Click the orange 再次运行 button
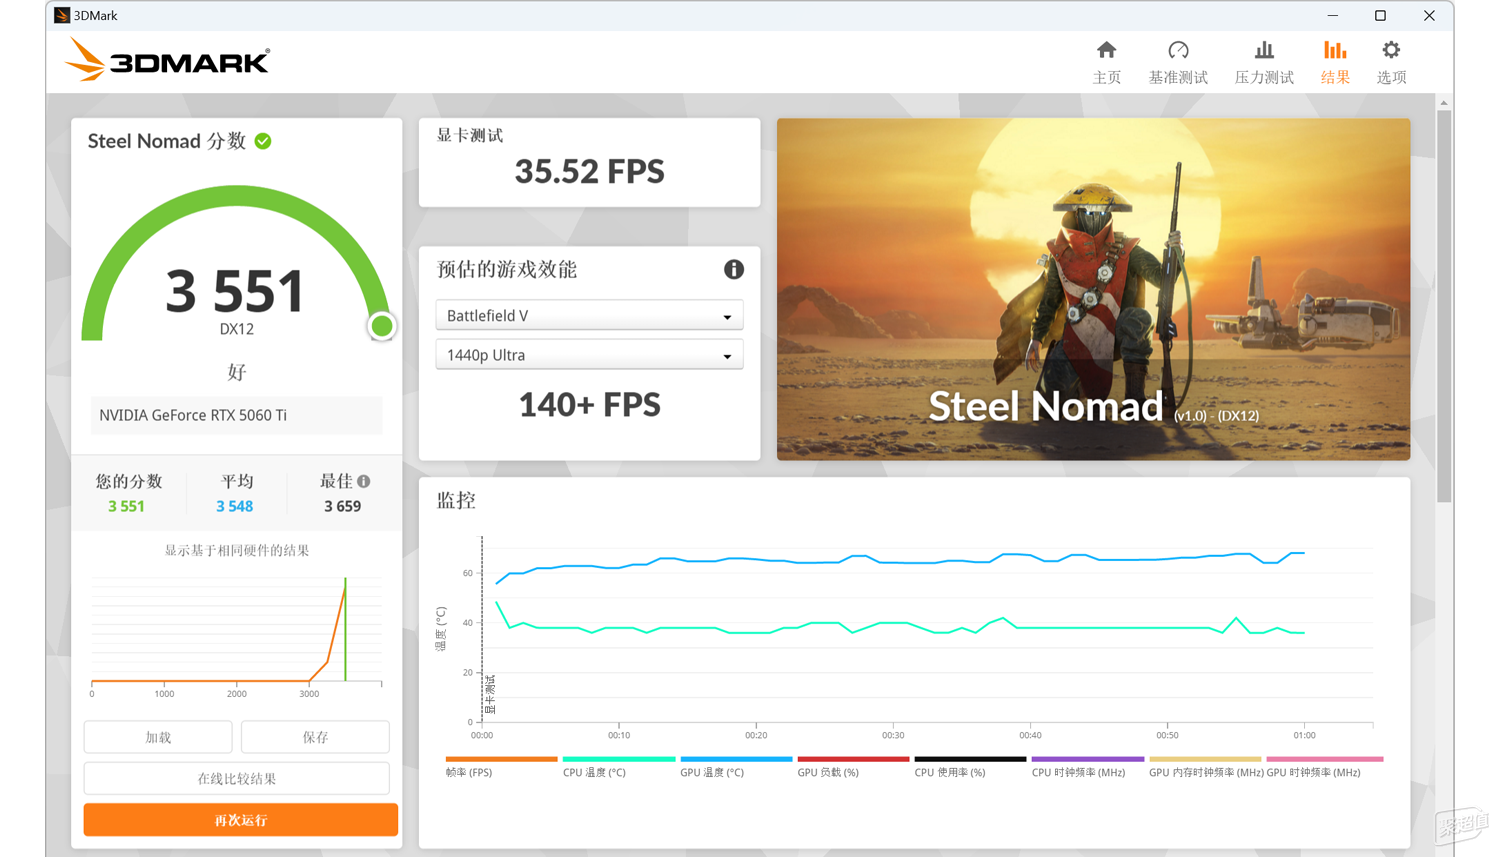 [x=241, y=820]
